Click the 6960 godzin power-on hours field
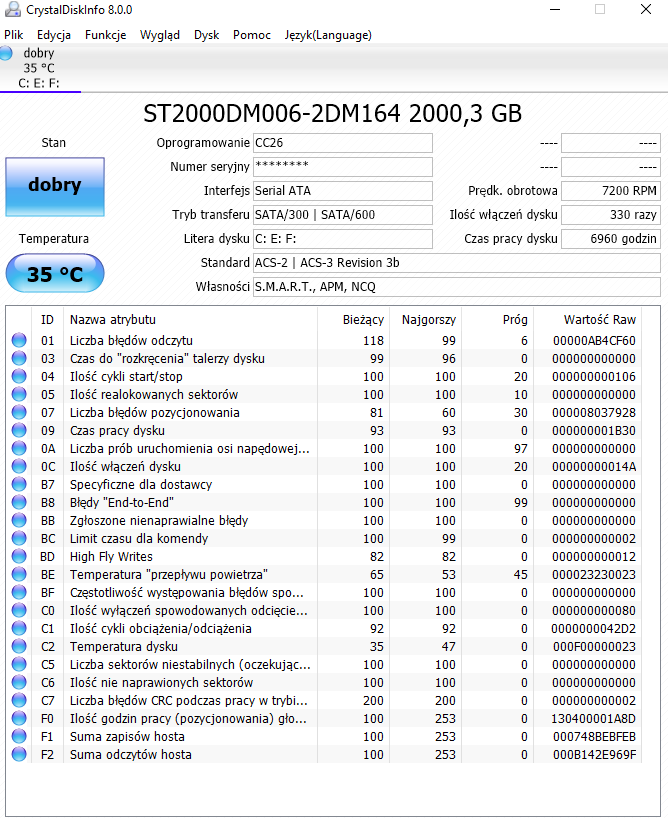The height and width of the screenshot is (818, 668). 611,239
